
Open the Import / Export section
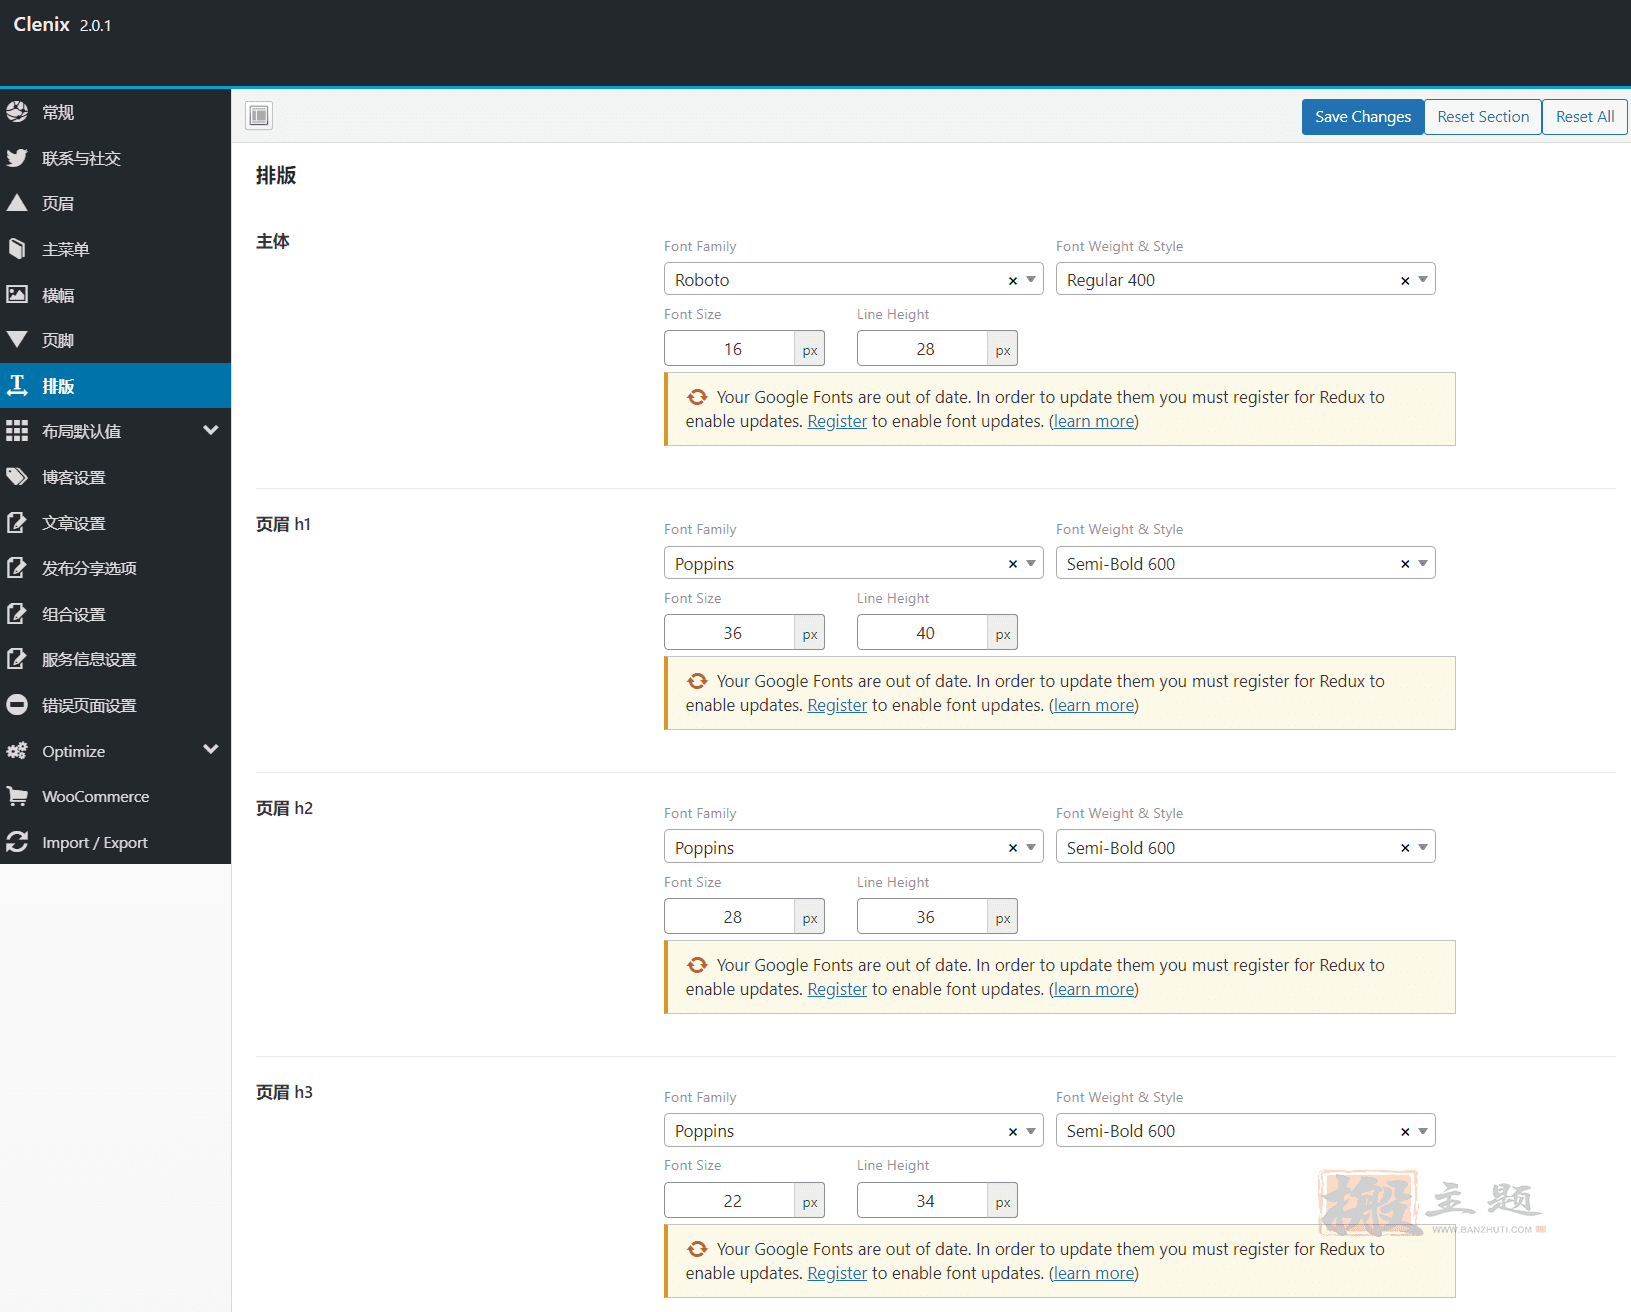coord(115,842)
